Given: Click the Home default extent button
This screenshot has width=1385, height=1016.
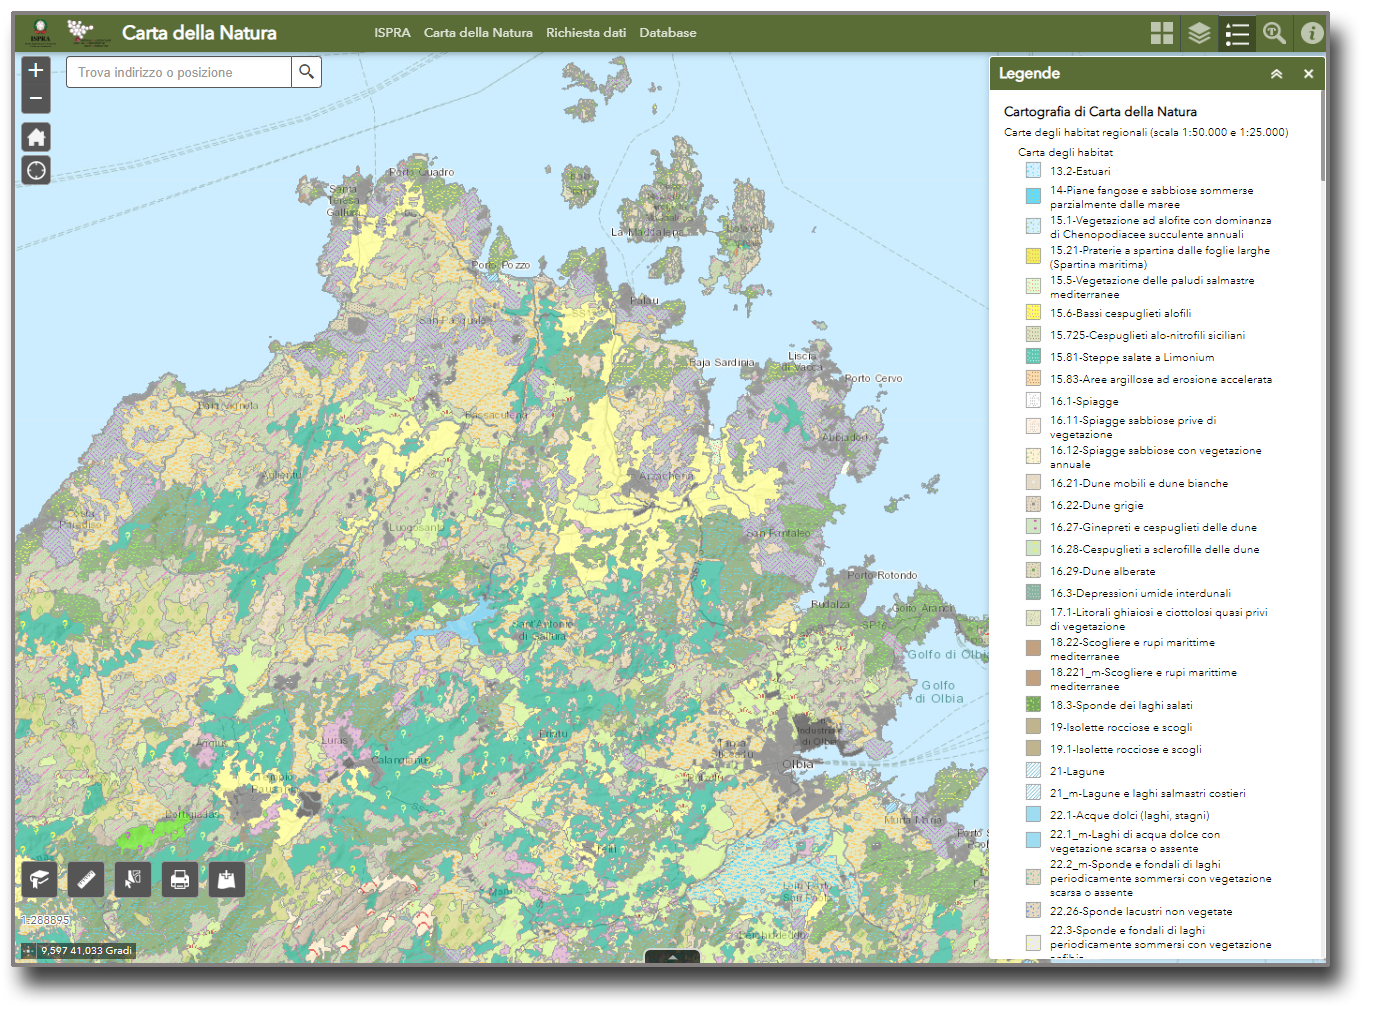Looking at the screenshot, I should 36,137.
